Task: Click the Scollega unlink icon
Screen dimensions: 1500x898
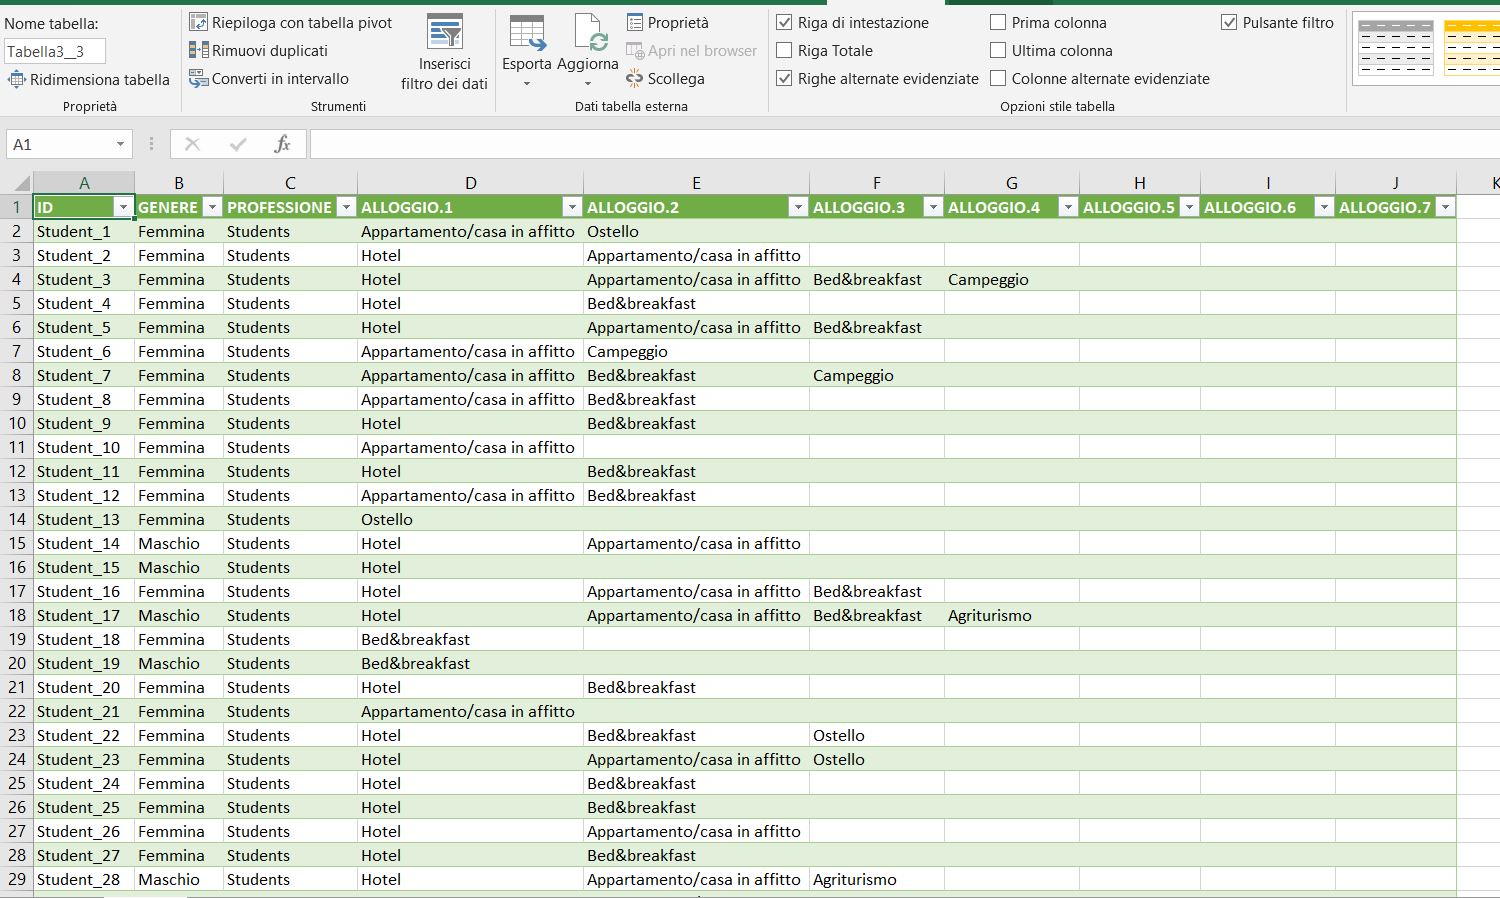Action: [x=634, y=78]
